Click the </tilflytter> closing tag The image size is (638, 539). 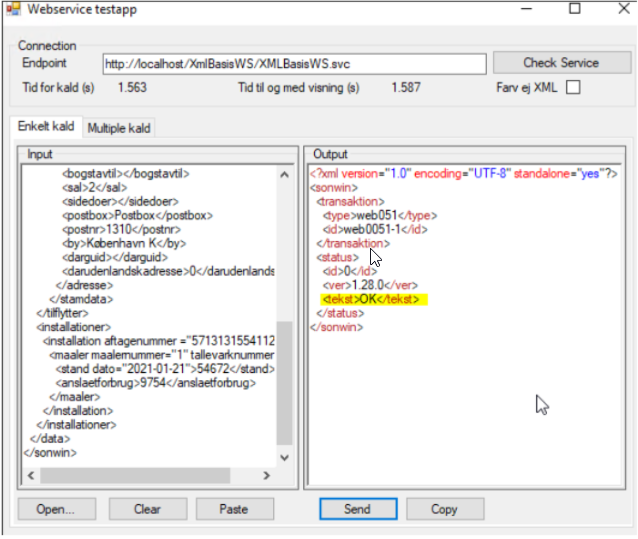click(x=62, y=313)
